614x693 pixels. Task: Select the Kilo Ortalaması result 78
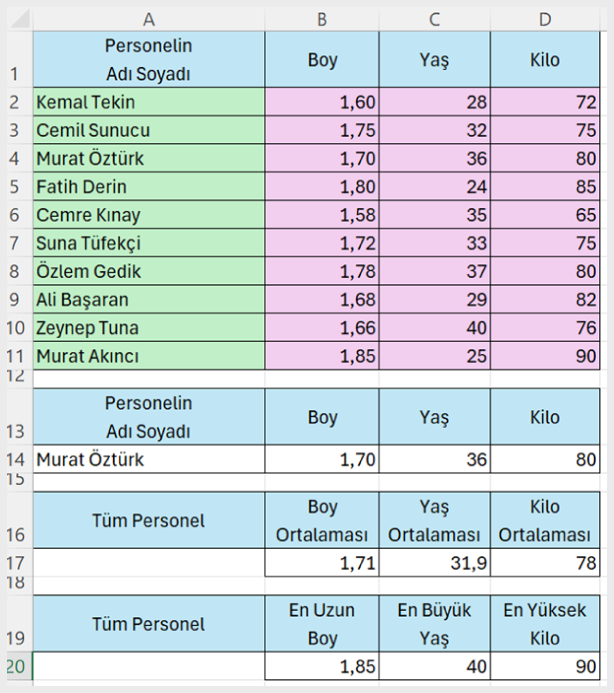coord(545,563)
